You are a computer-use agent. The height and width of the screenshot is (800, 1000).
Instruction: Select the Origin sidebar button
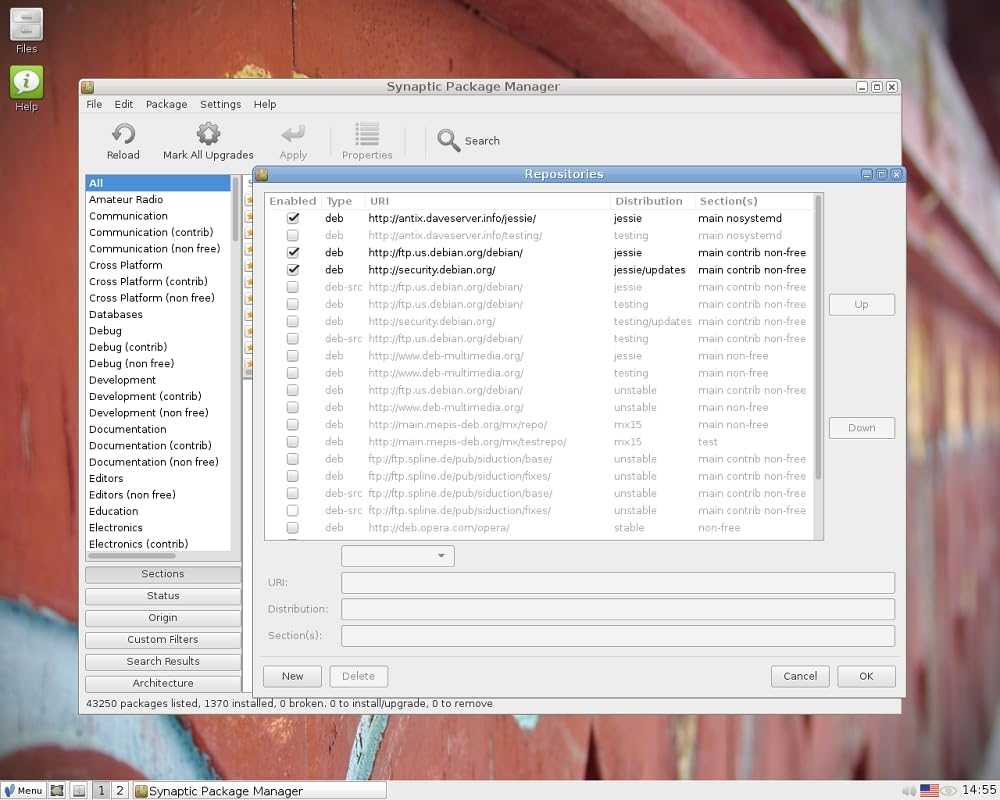coord(162,617)
